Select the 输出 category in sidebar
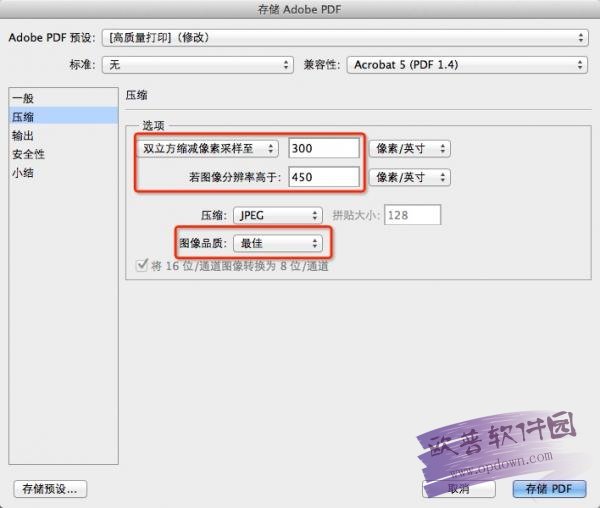600x508 pixels. pos(64,135)
